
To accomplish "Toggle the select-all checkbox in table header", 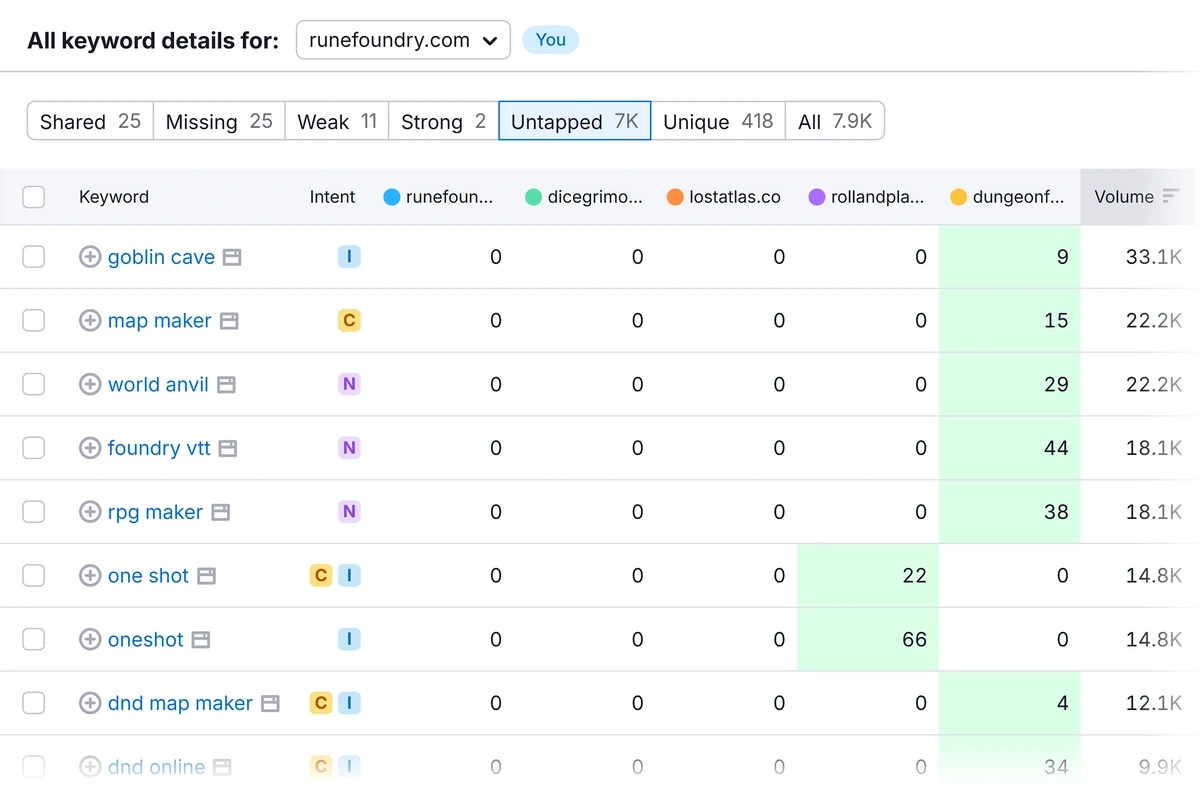I will 34,197.
